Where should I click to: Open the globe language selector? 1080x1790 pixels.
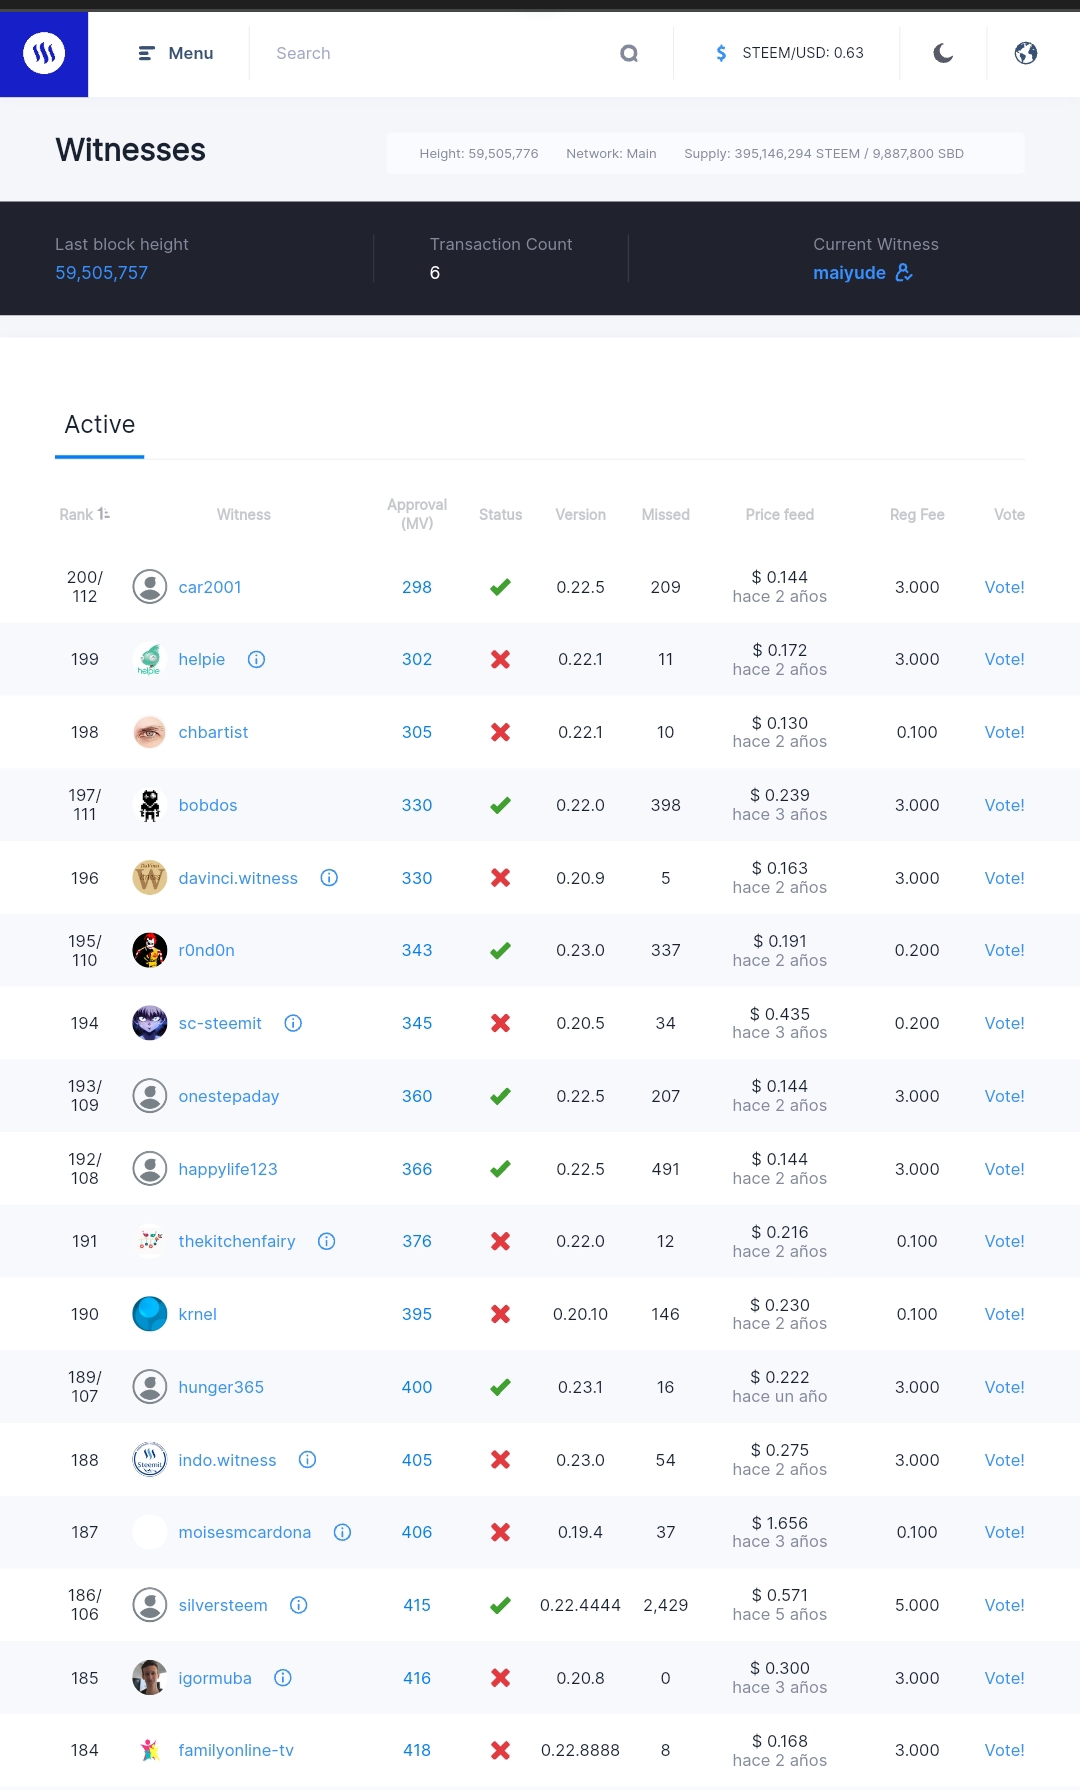1026,53
